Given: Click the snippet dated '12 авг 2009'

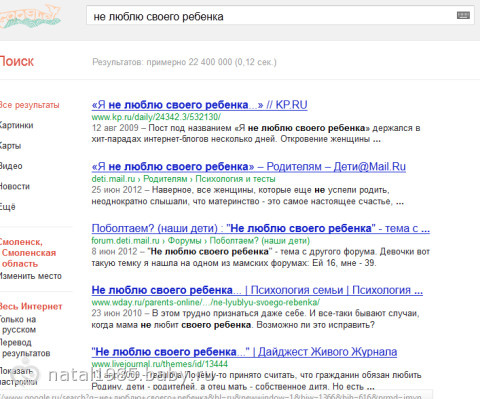Looking at the screenshot, I should coord(256,134).
